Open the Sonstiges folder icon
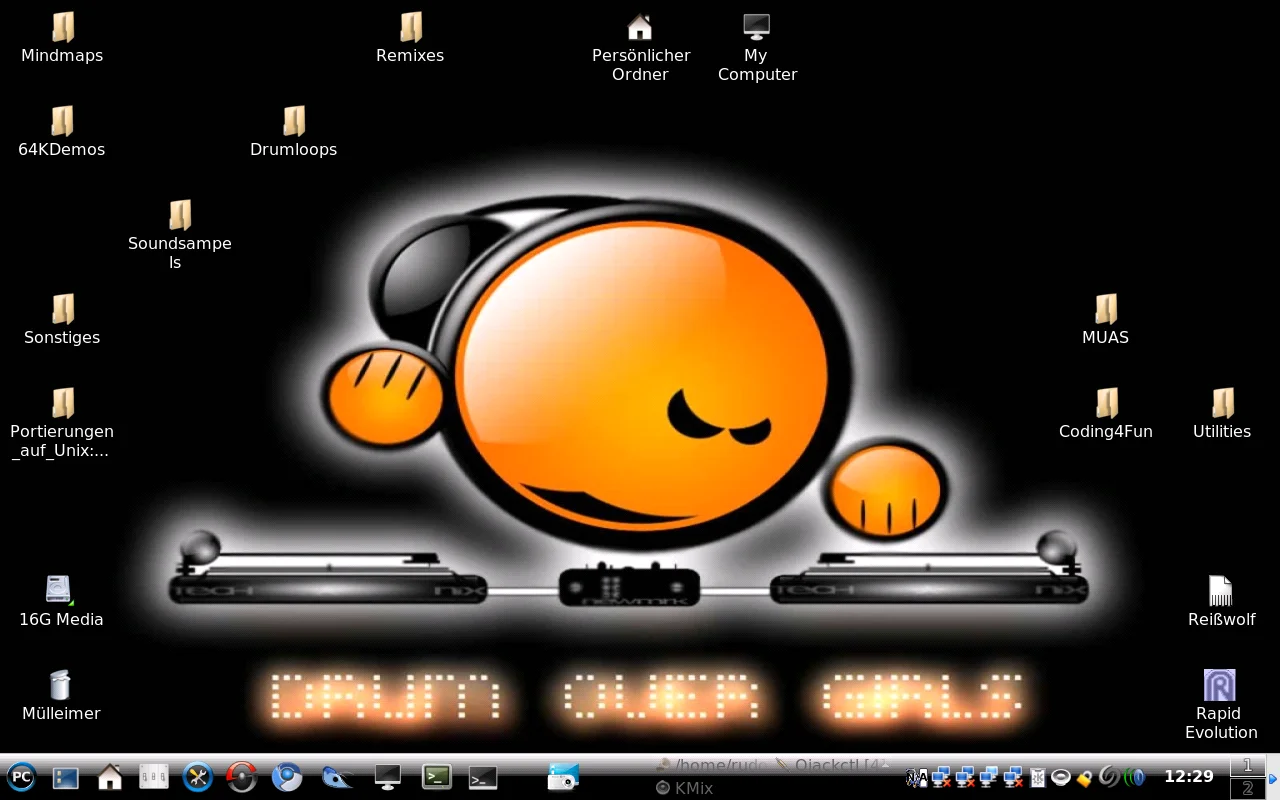The image size is (1280, 800). tap(62, 320)
